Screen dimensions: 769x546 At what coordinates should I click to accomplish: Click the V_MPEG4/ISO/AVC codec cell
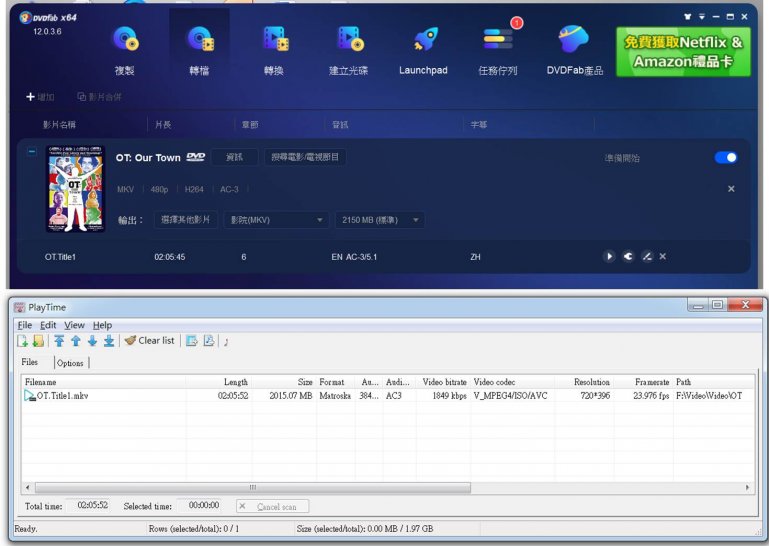[x=511, y=395]
